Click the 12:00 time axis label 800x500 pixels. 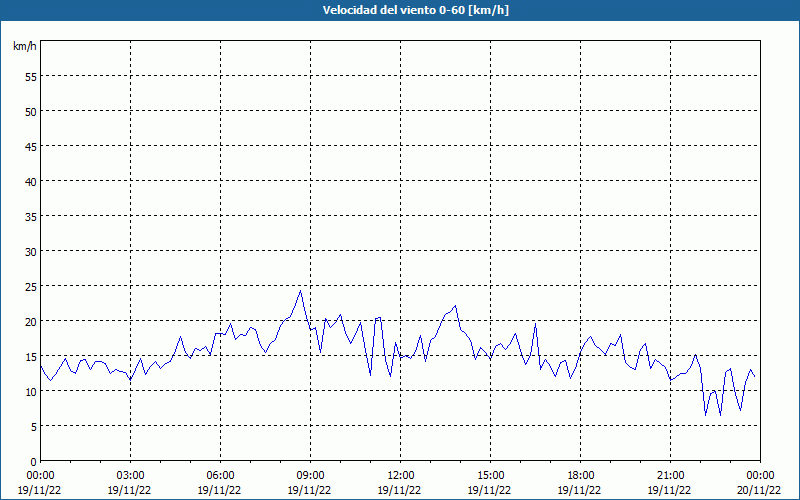[401, 476]
